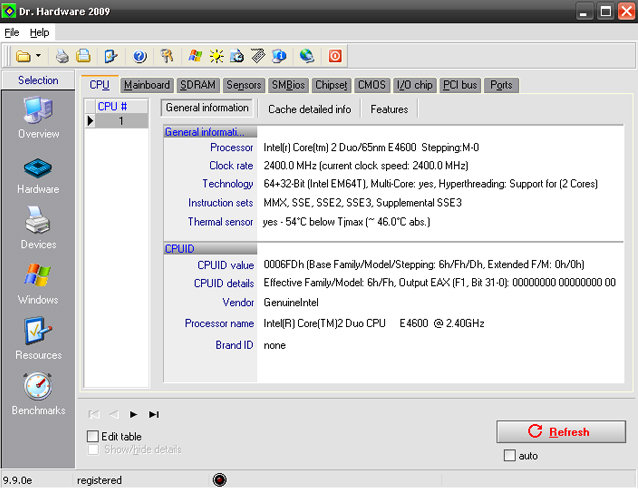Screen dimensions: 638x489
Task: Click the Dr. Hardware title bar icon
Action: tap(9, 11)
